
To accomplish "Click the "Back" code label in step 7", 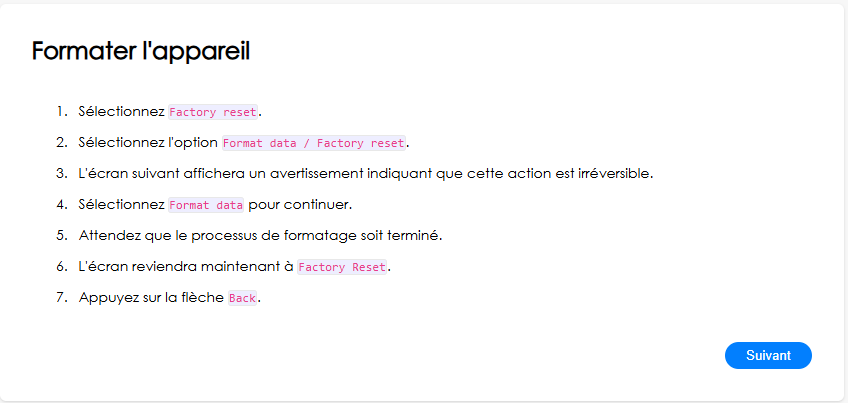I will (242, 298).
